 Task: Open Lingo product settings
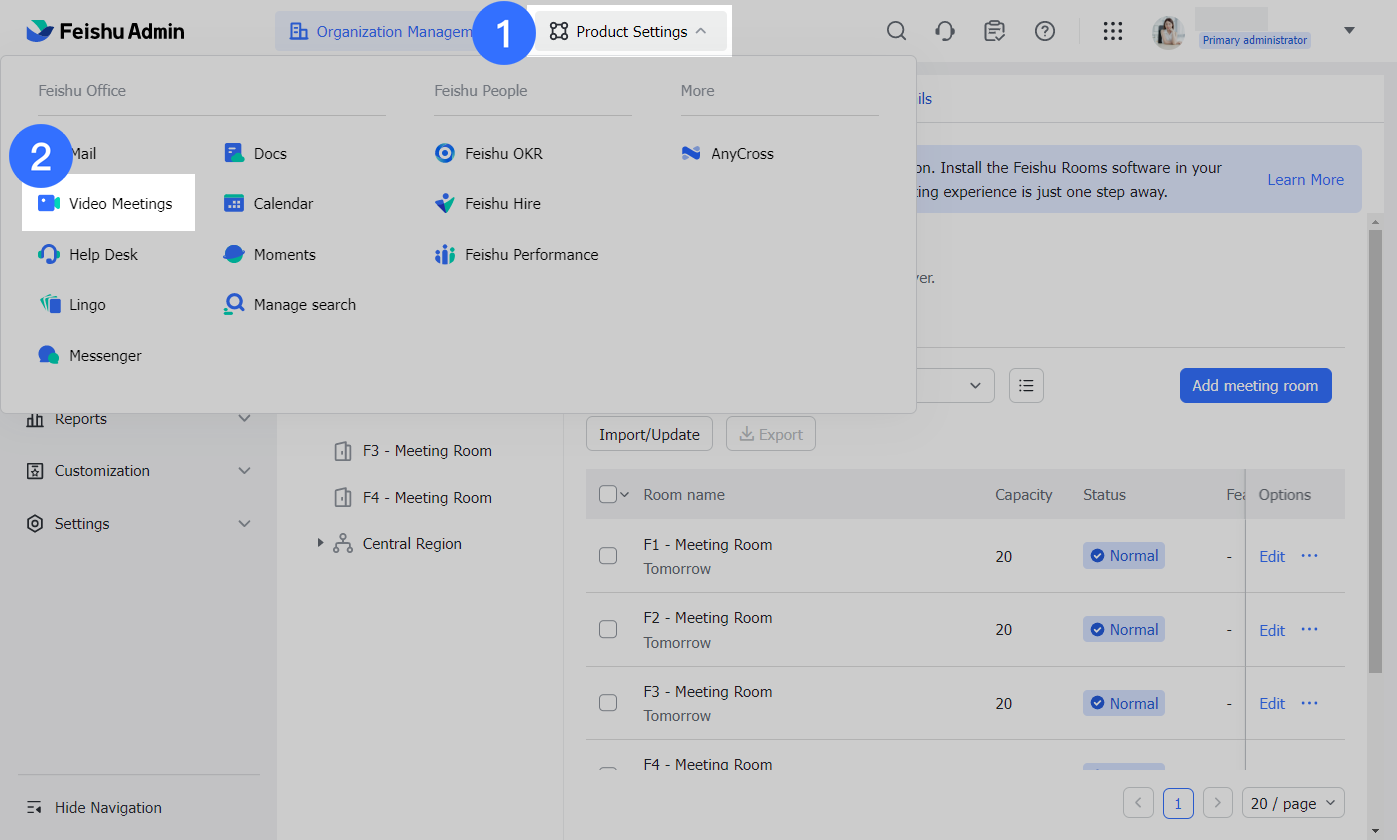coord(72,305)
